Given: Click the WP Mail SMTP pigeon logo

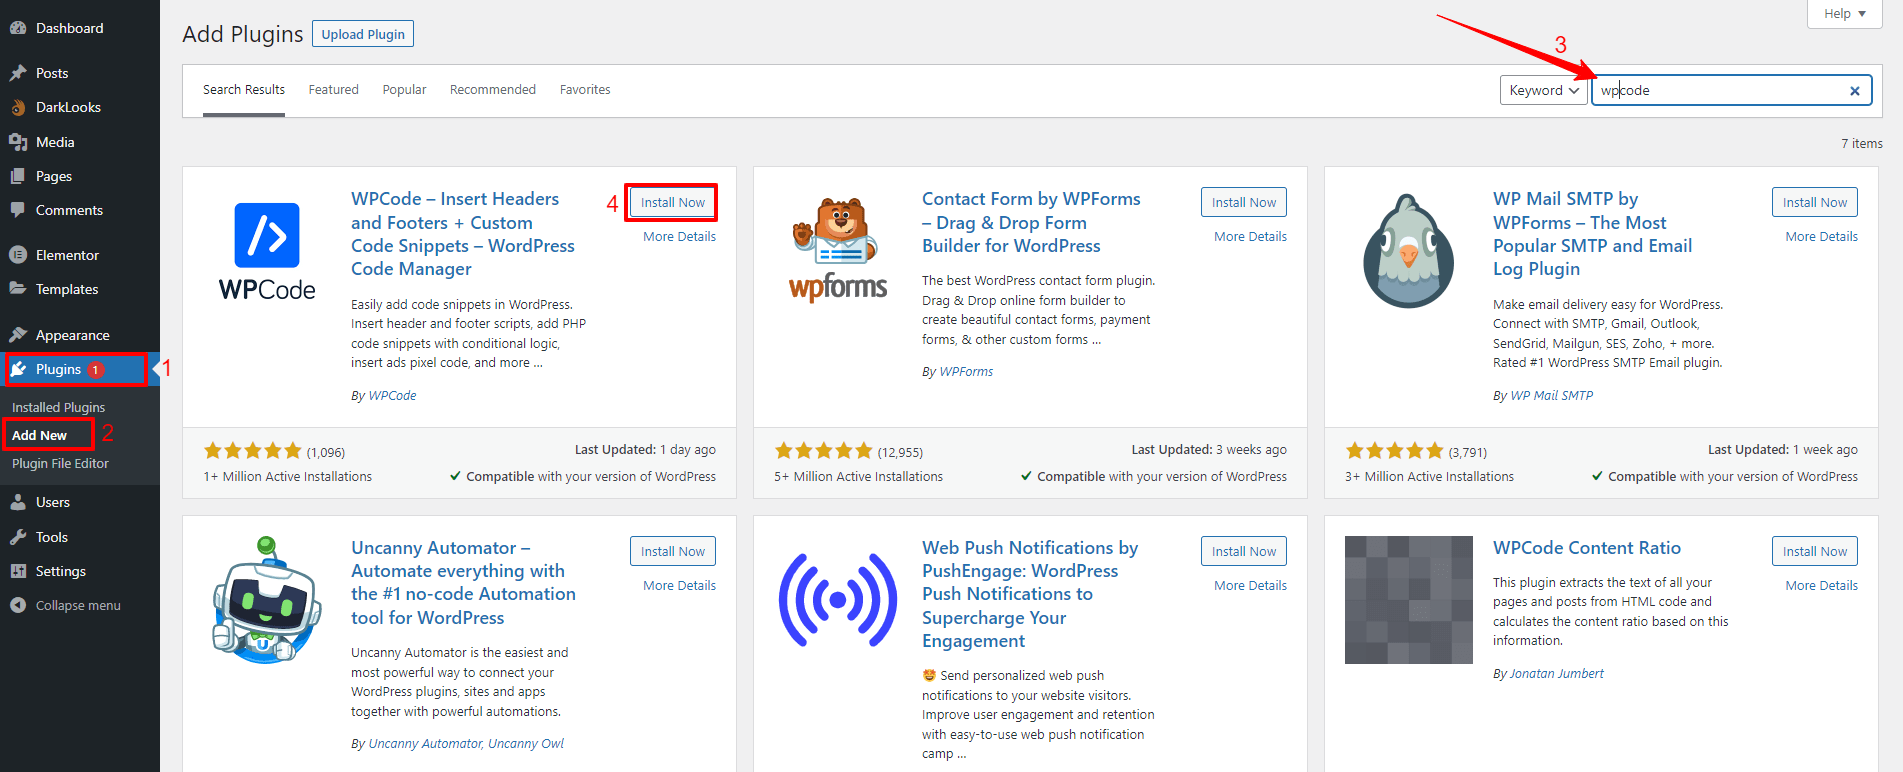Looking at the screenshot, I should 1408,251.
